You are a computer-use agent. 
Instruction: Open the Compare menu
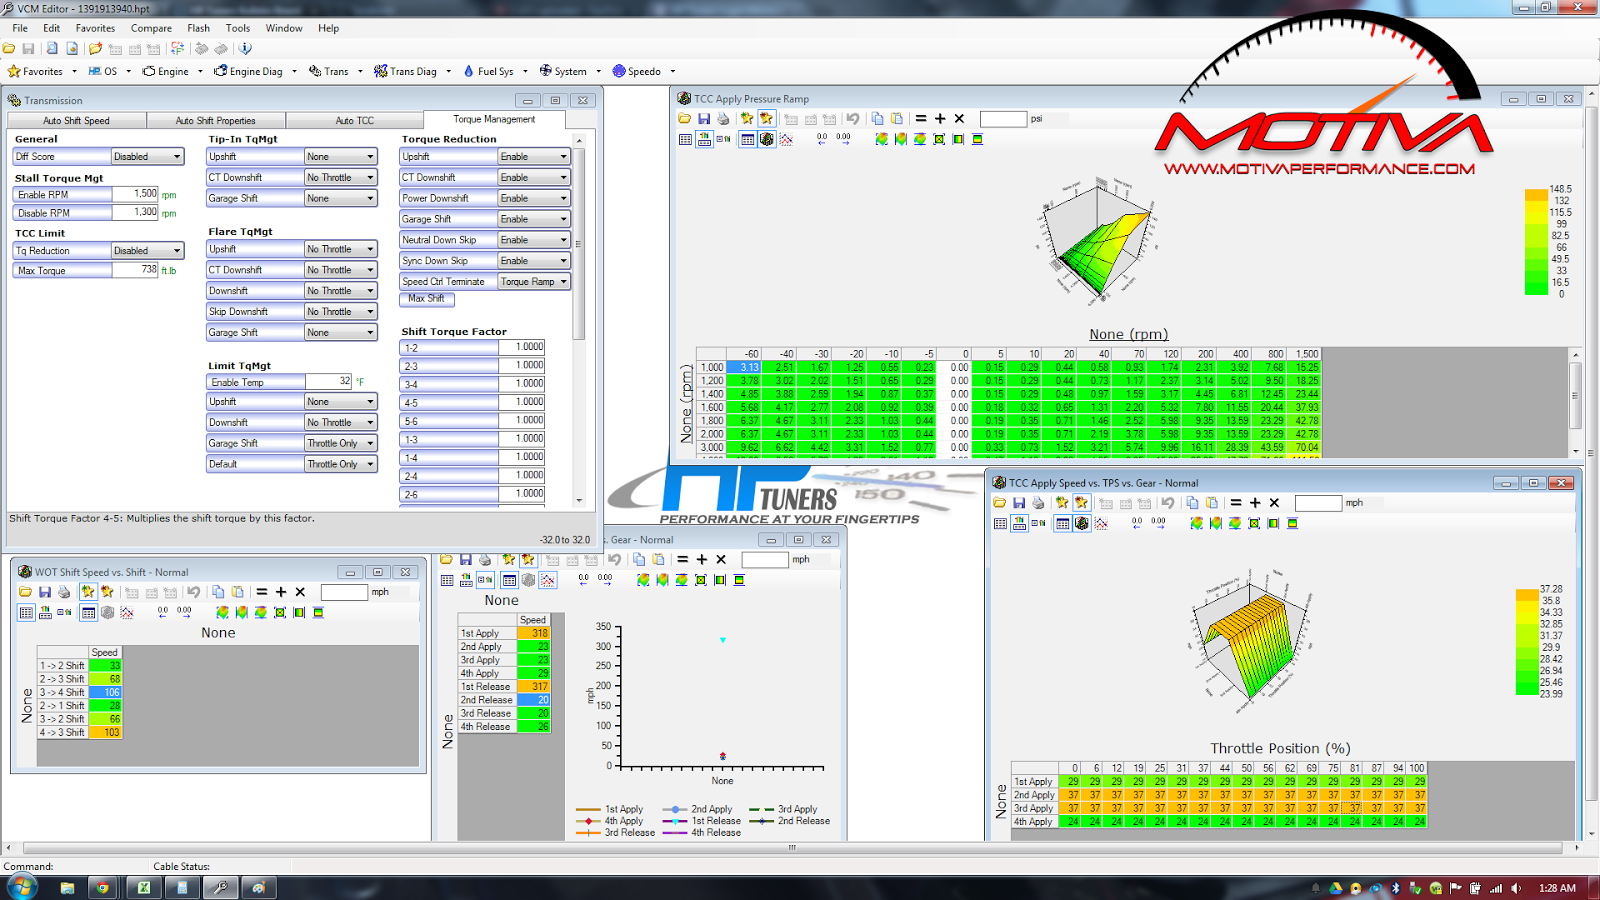point(151,28)
